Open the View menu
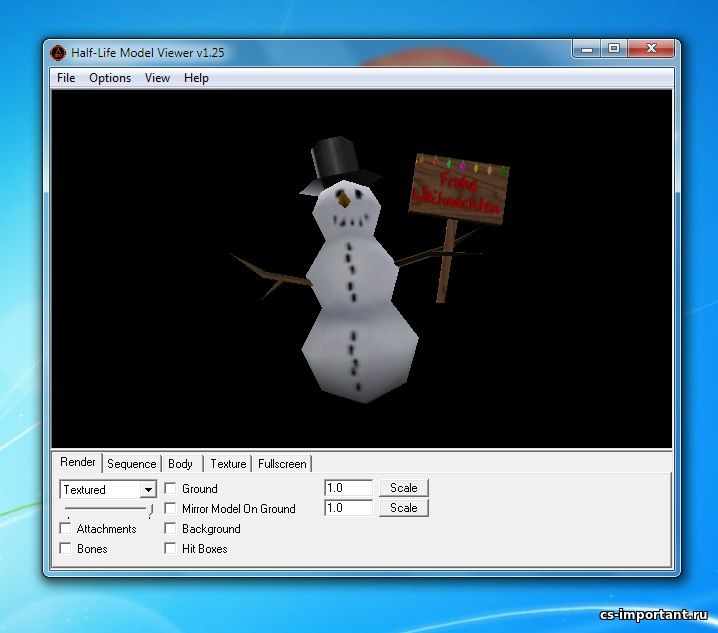 click(x=157, y=78)
